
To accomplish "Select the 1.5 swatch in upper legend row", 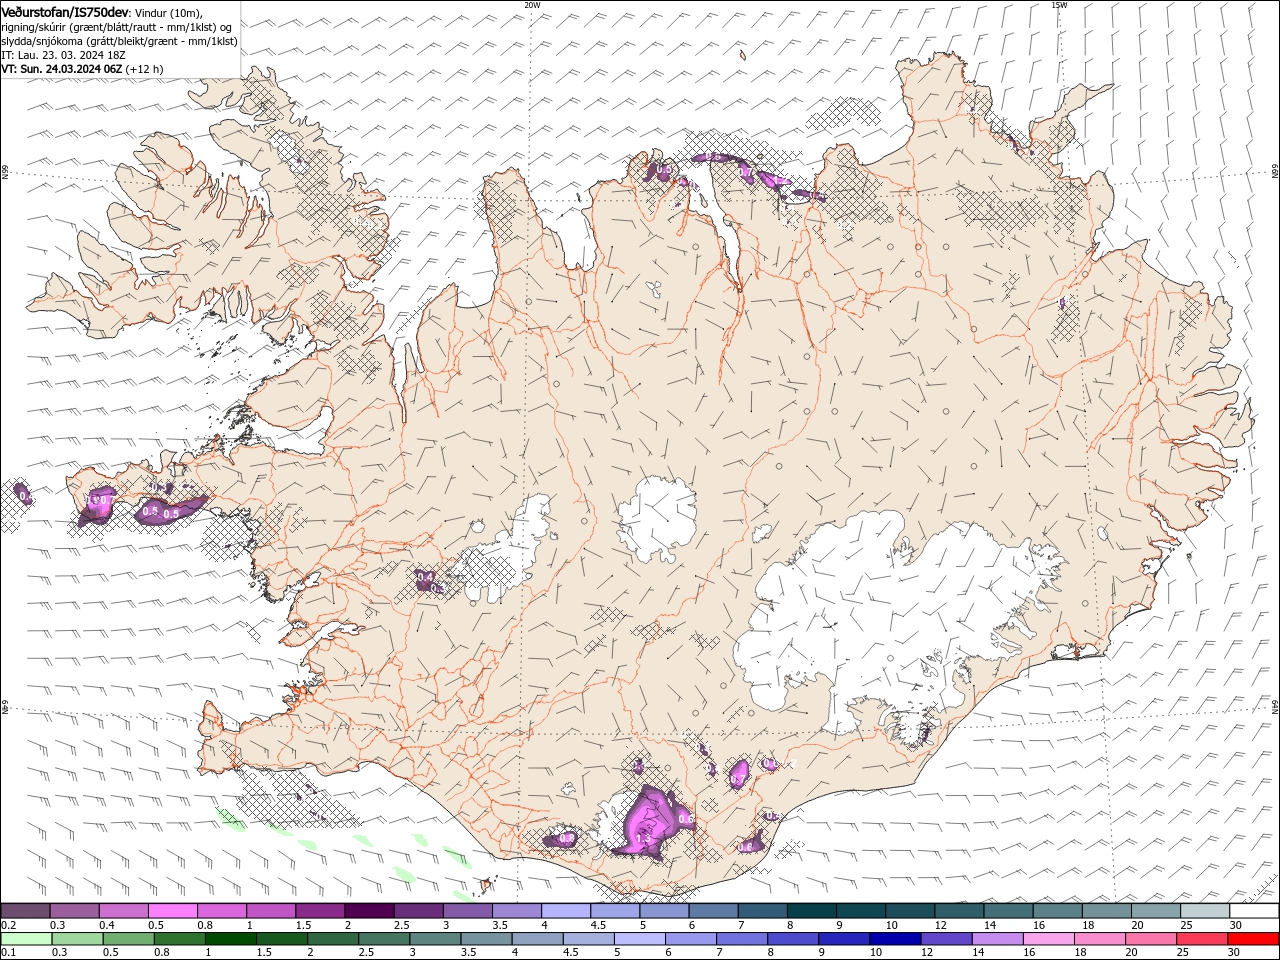I will pos(320,911).
